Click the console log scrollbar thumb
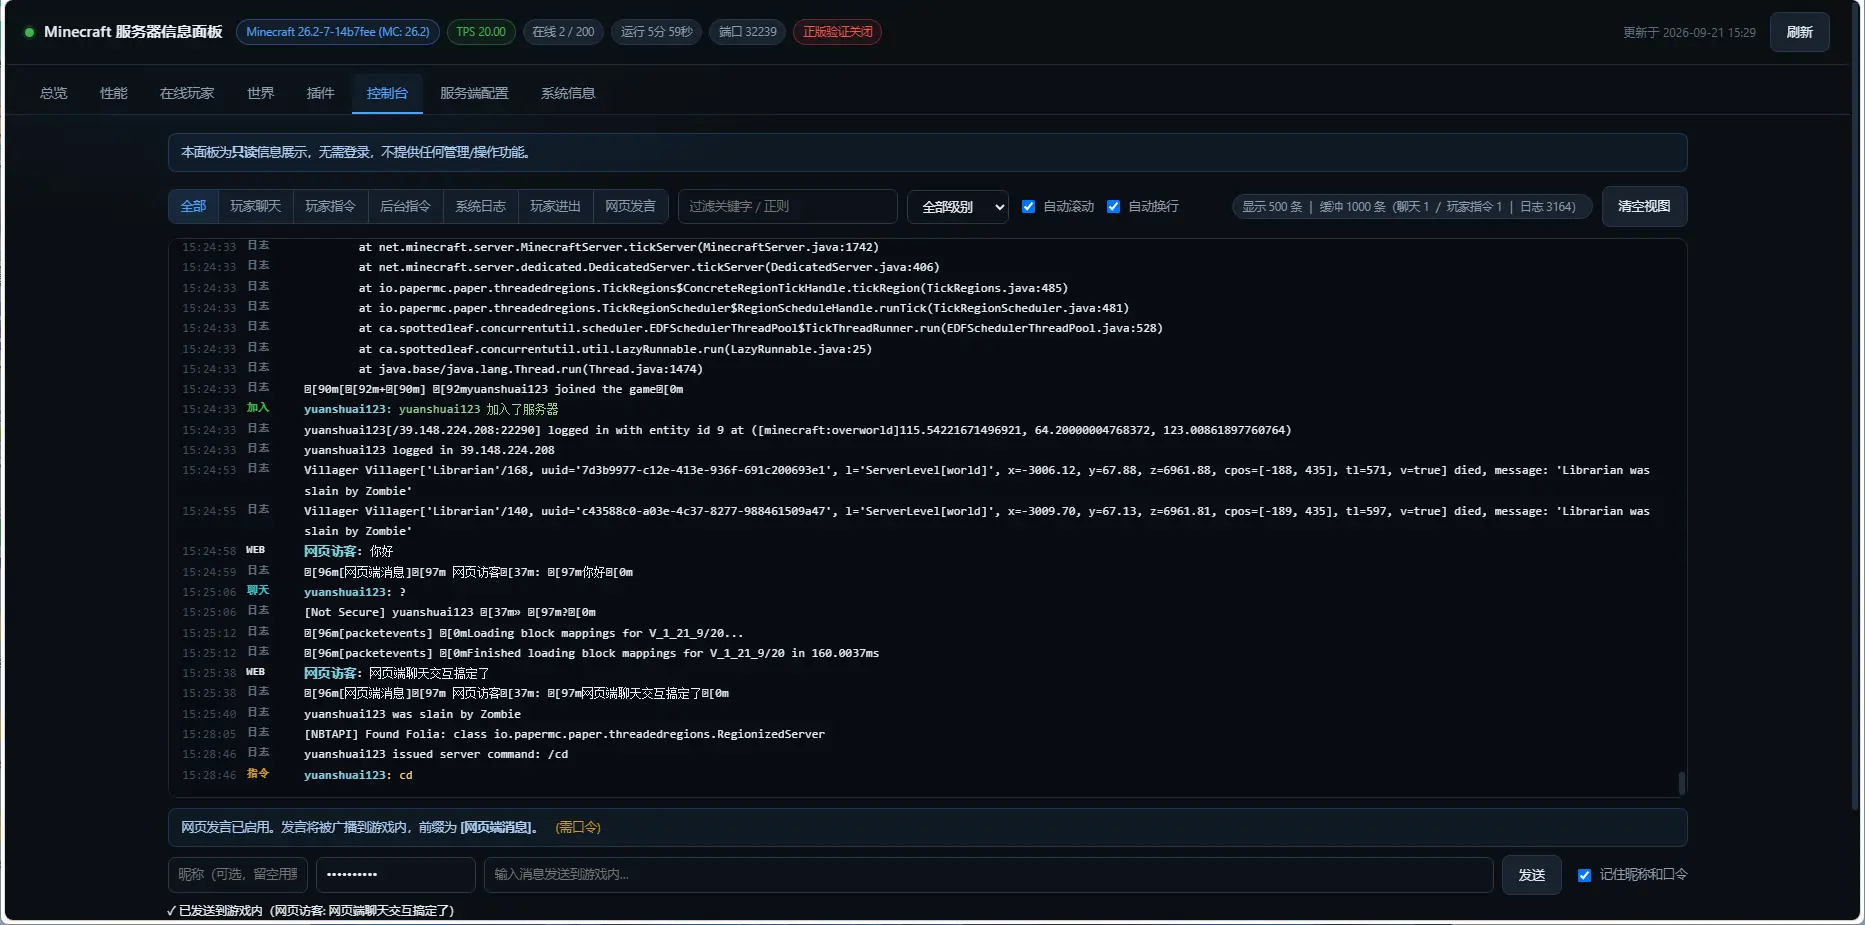 coord(1682,782)
